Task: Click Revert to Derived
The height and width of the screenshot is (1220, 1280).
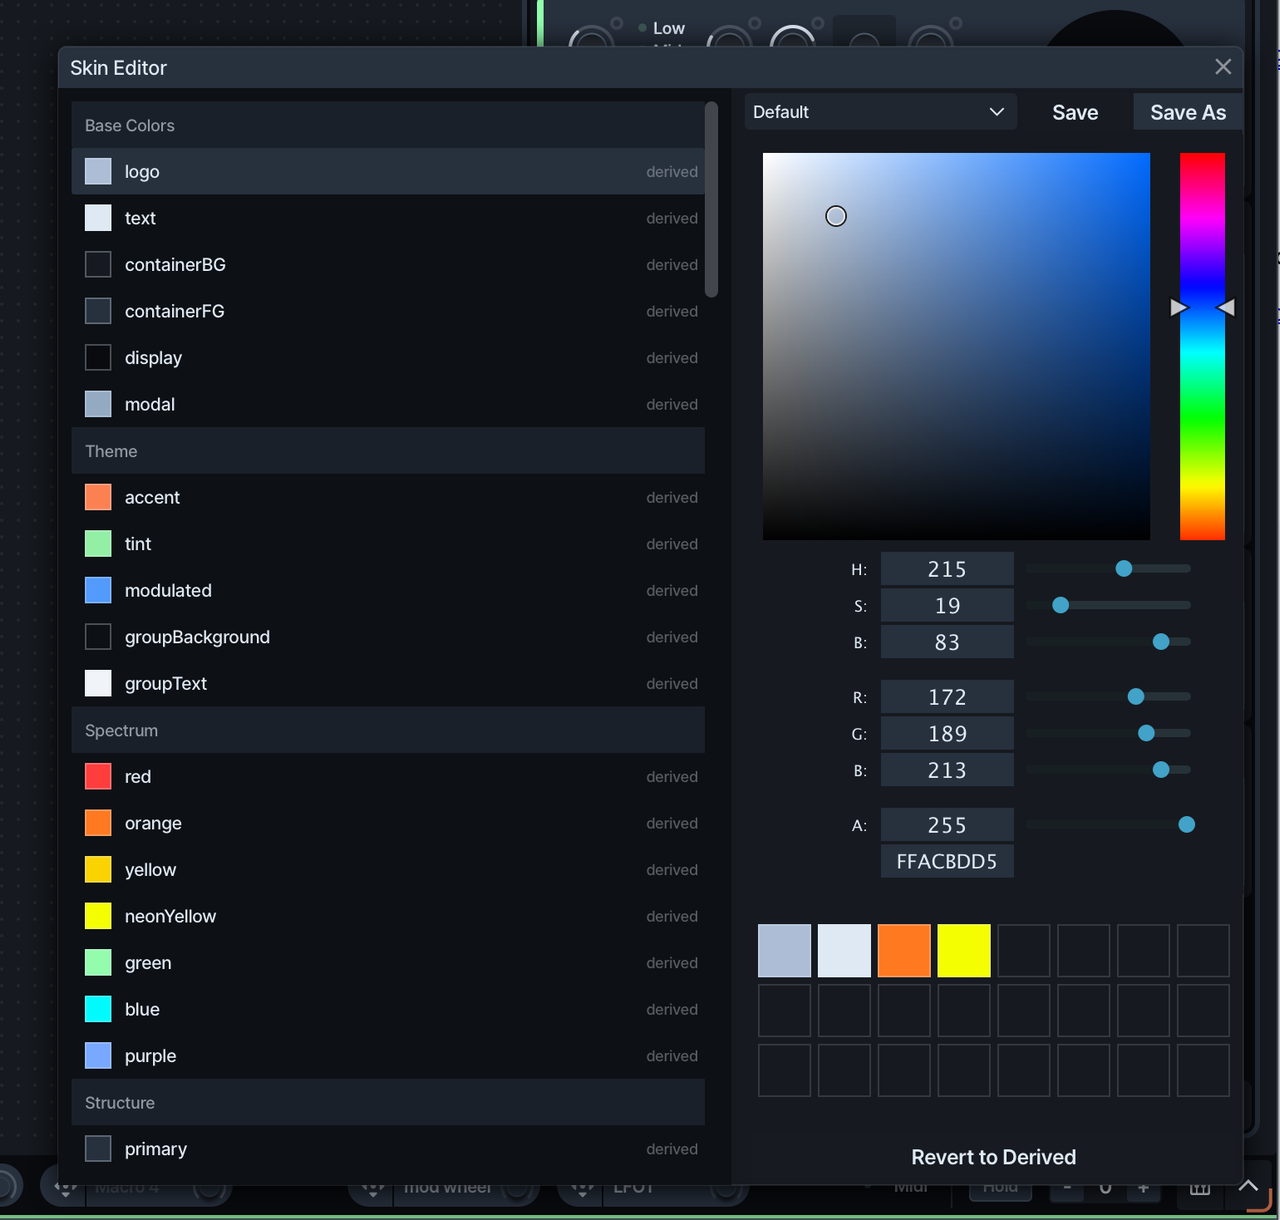Action: pyautogui.click(x=993, y=1157)
